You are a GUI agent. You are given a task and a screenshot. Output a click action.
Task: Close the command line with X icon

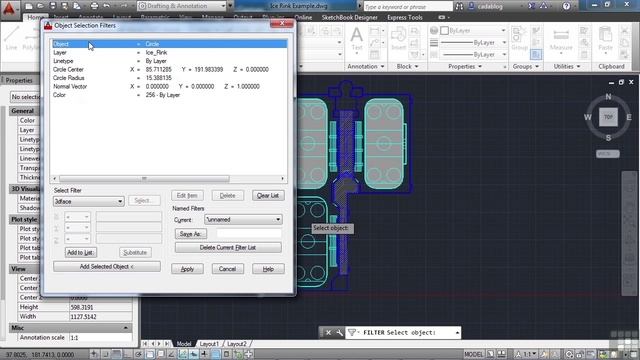pyautogui.click(x=328, y=333)
